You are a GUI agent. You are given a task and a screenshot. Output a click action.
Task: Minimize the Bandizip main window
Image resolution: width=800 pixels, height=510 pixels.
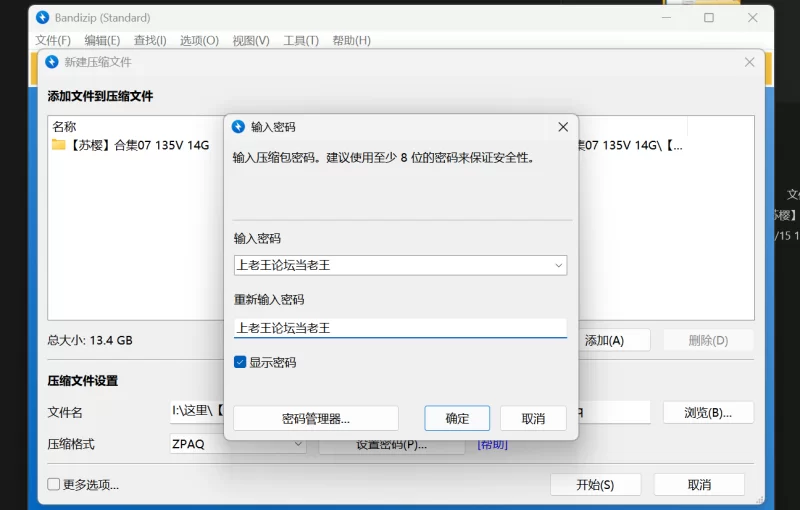coord(664,18)
